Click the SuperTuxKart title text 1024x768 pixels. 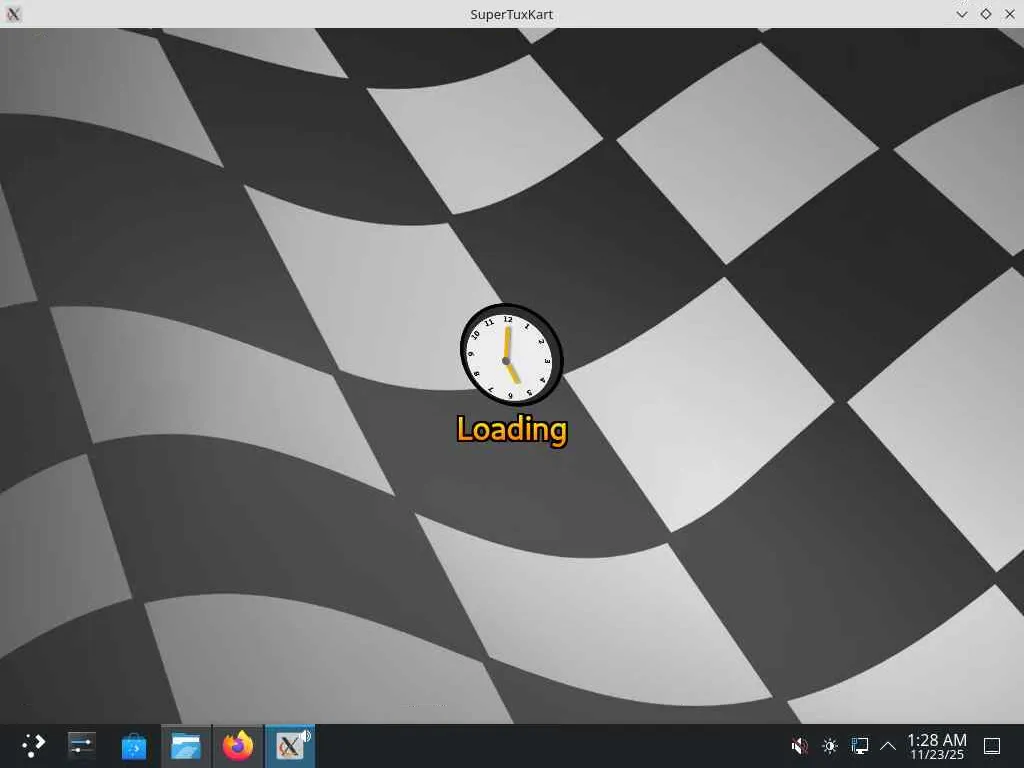(x=511, y=14)
